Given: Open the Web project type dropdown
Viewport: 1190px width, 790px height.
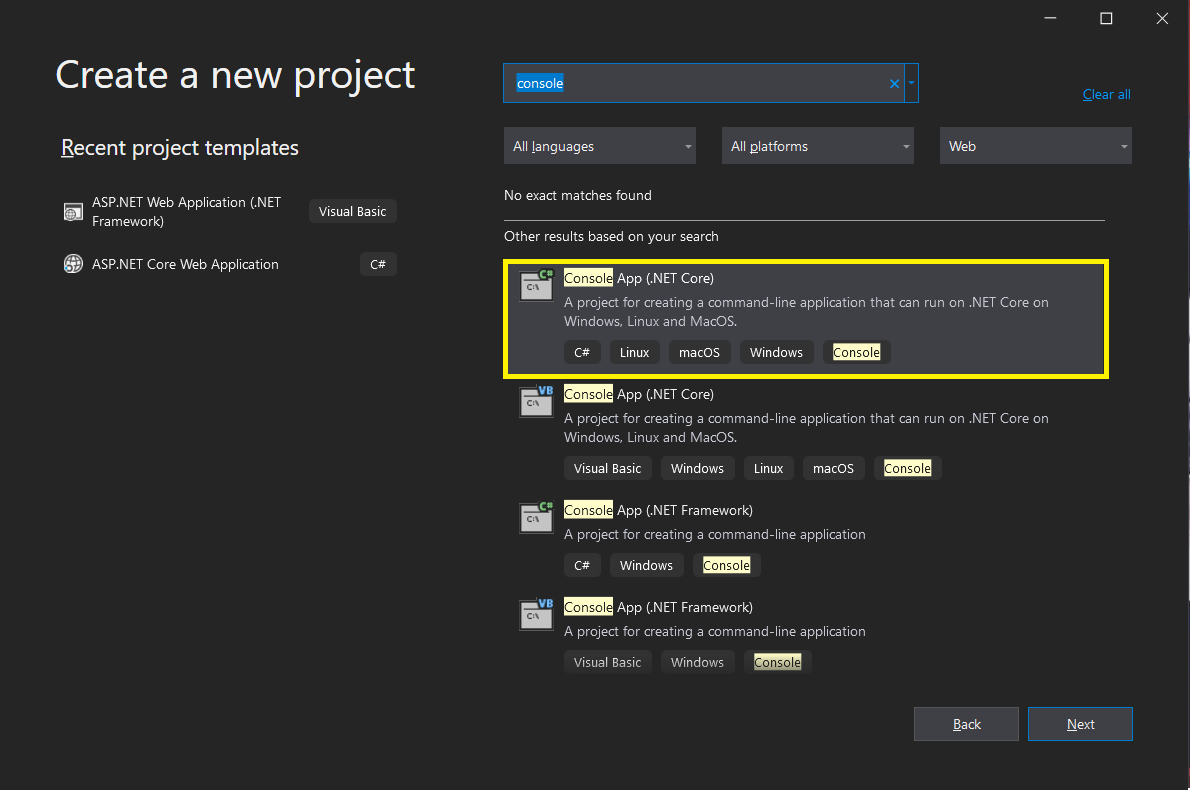Looking at the screenshot, I should (x=1035, y=146).
